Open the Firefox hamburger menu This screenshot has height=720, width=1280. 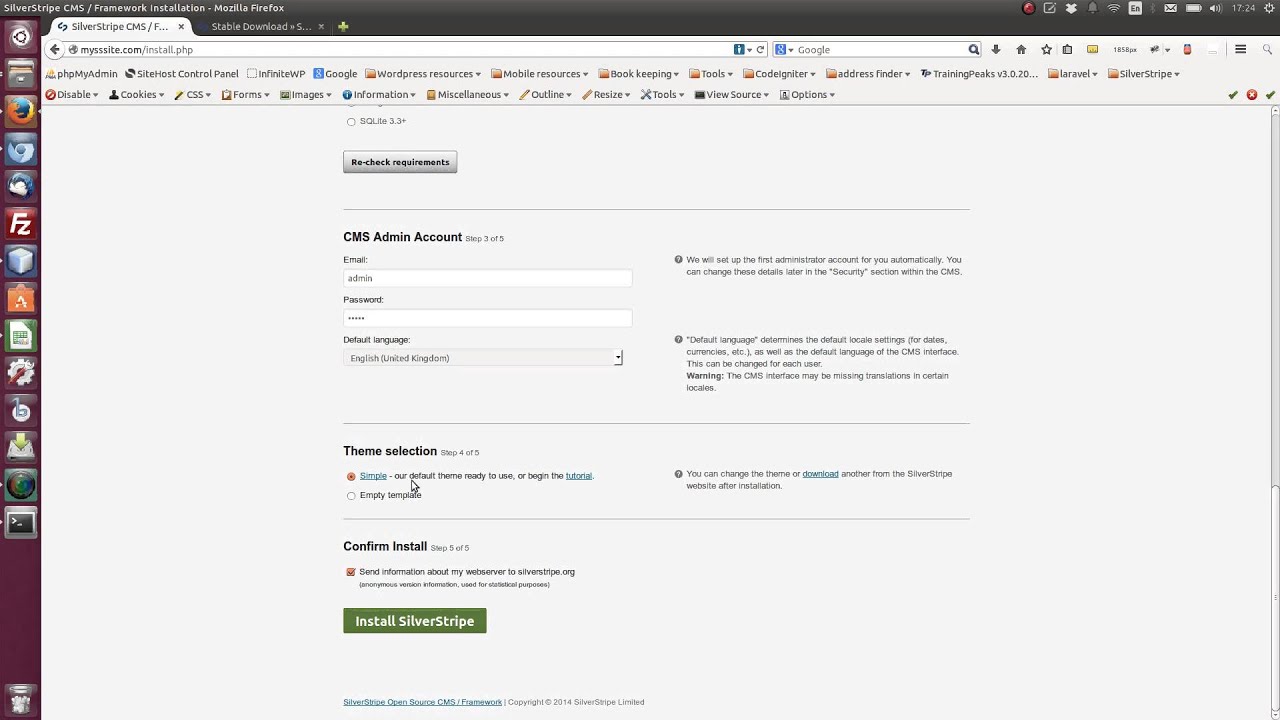point(1240,49)
